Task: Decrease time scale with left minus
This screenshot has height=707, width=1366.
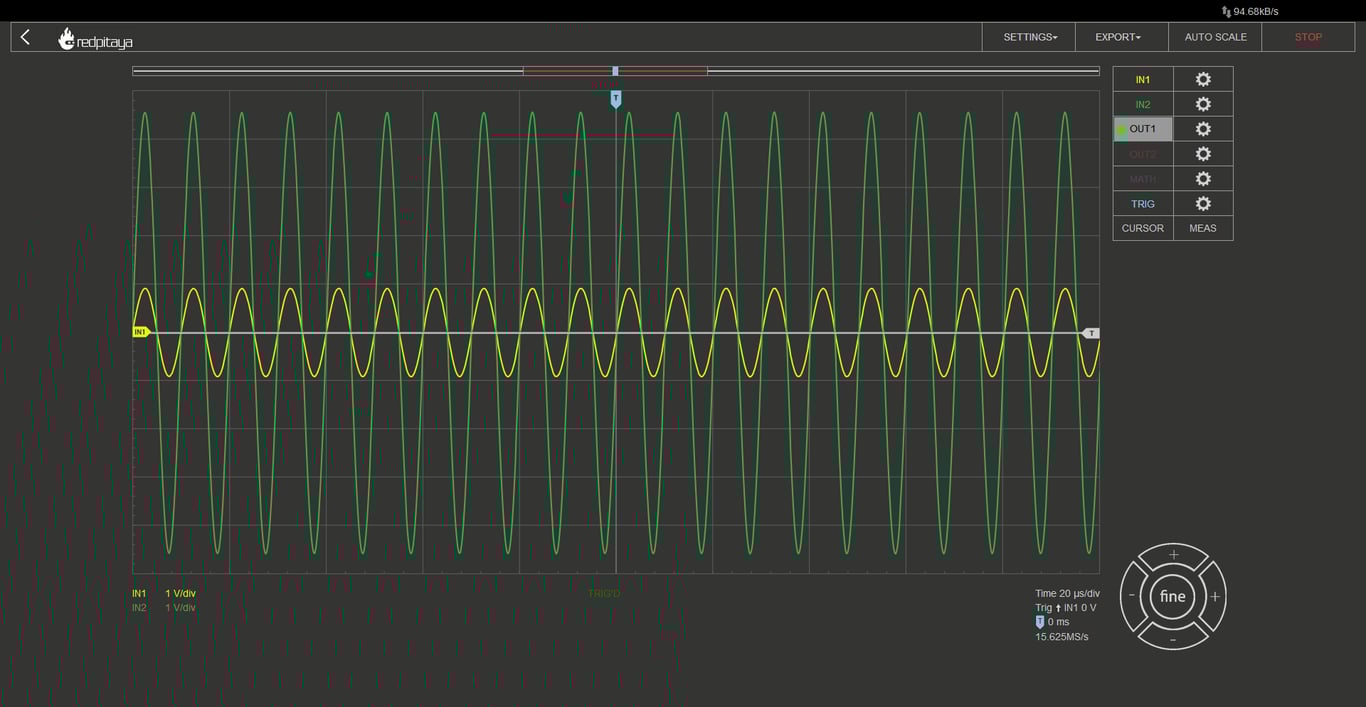Action: pyautogui.click(x=1132, y=597)
